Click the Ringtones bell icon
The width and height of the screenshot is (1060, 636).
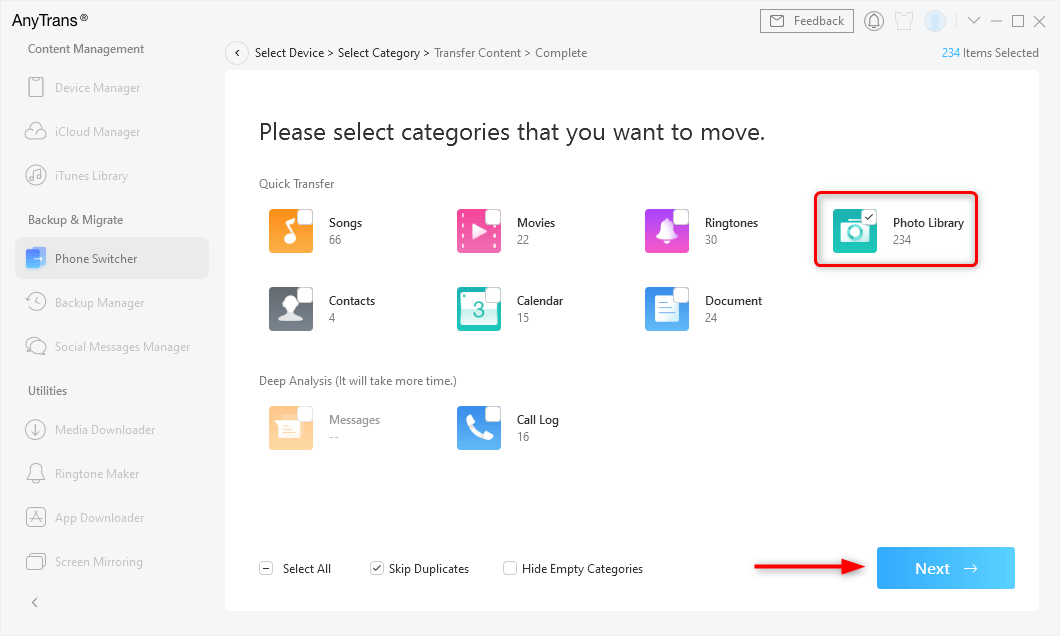(x=667, y=231)
